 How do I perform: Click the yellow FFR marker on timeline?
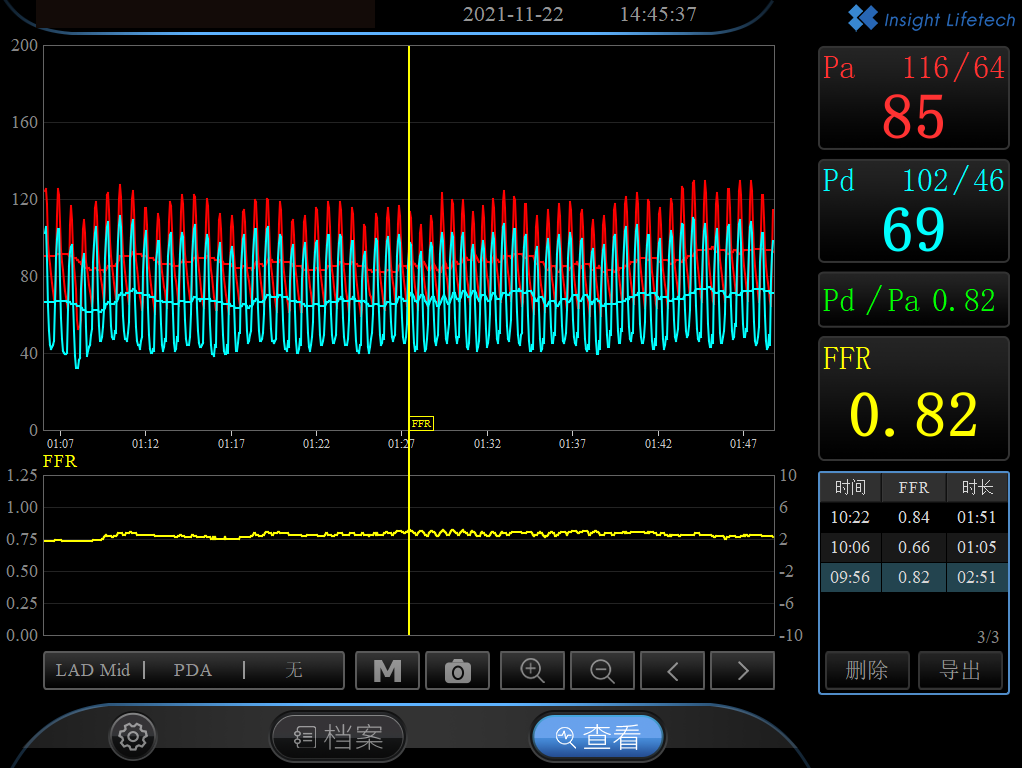421,424
